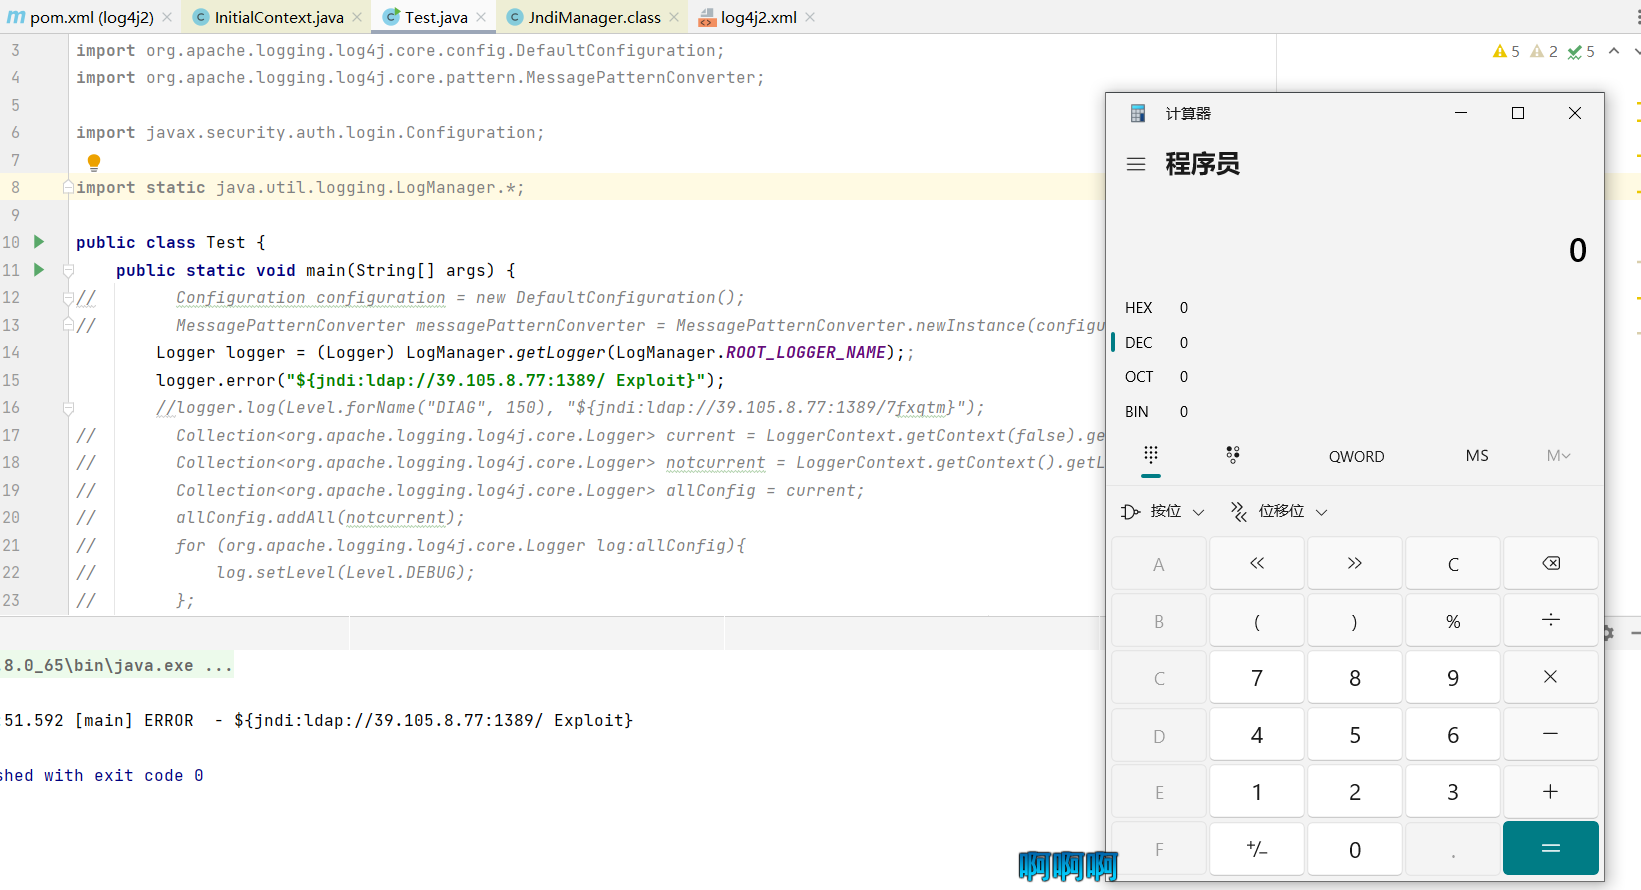Viewport: 1641px width, 890px height.
Task: Click the number 3 key
Action: click(1453, 792)
